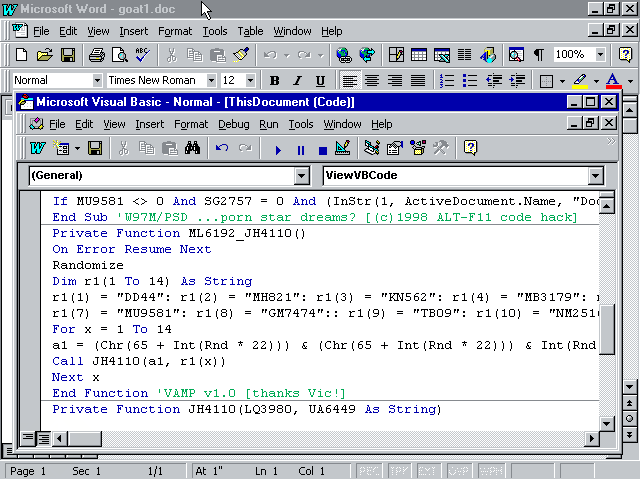640x480 pixels.
Task: Open the Debug menu in Visual Basic
Action: 233,124
